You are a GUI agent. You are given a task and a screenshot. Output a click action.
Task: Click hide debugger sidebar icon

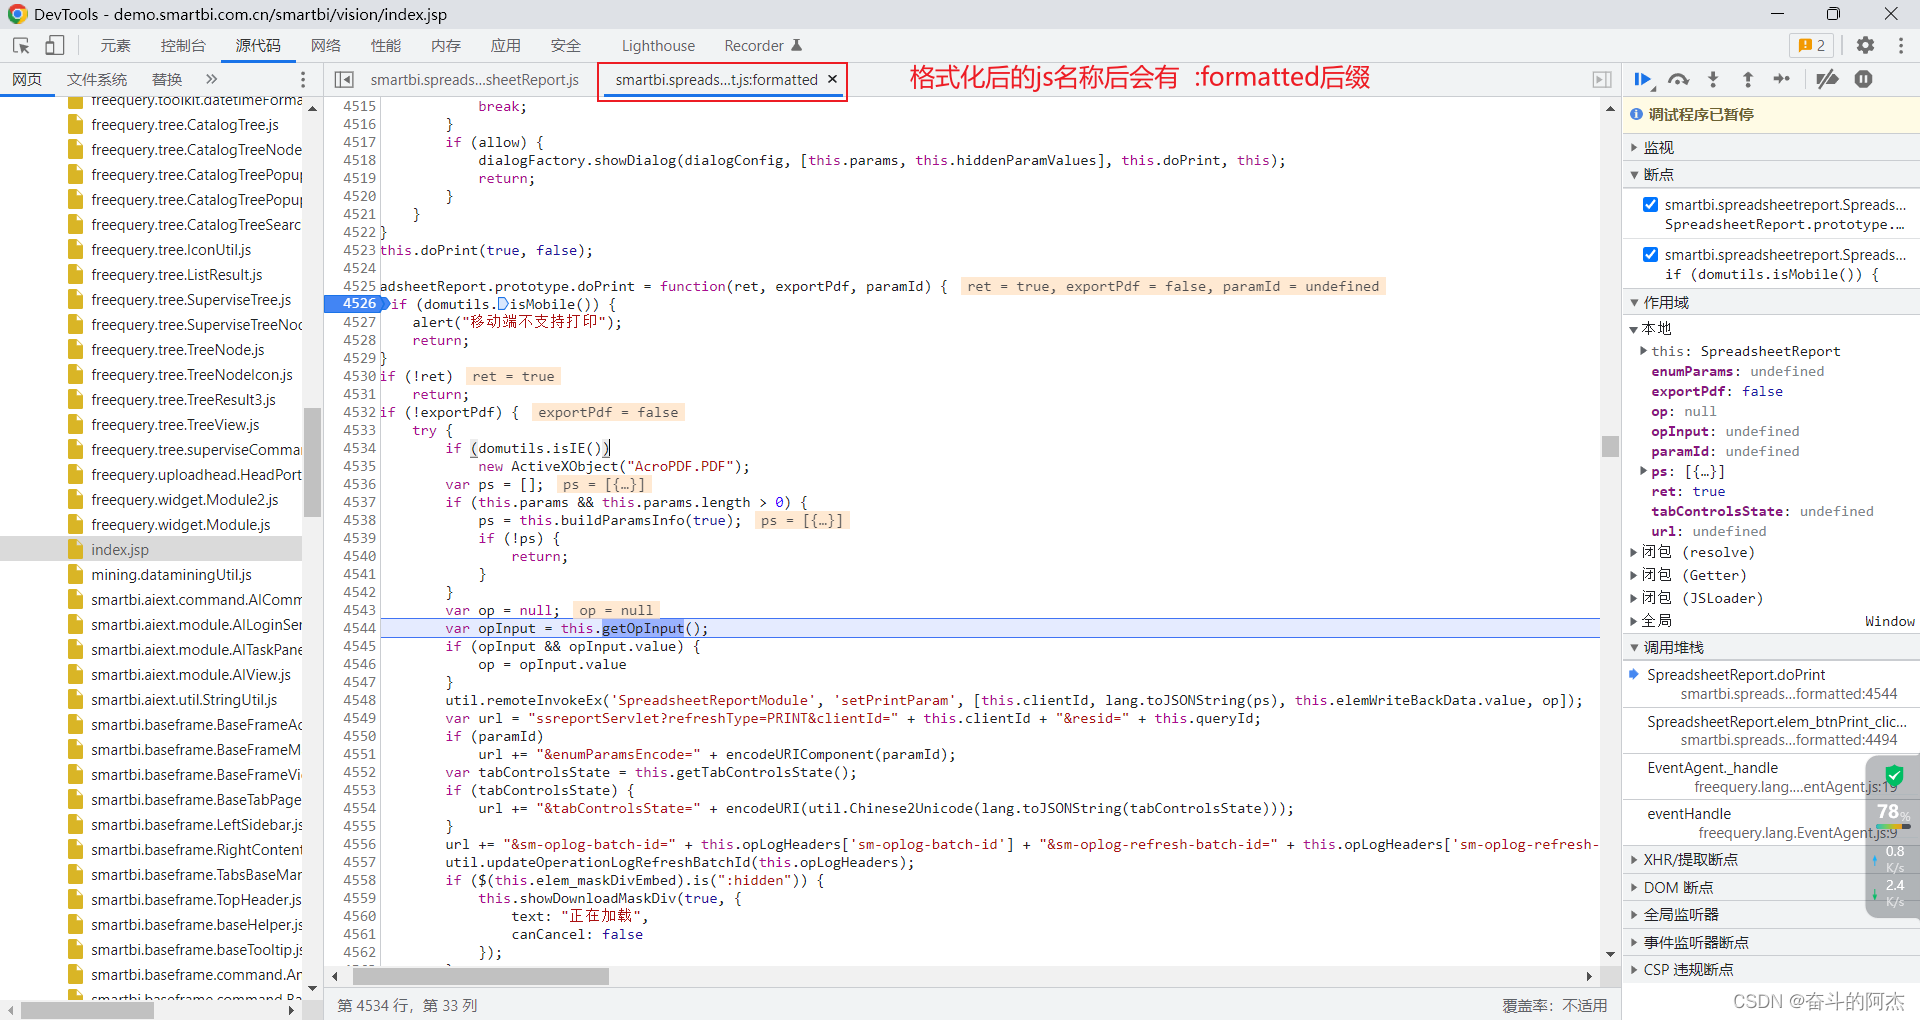1602,79
